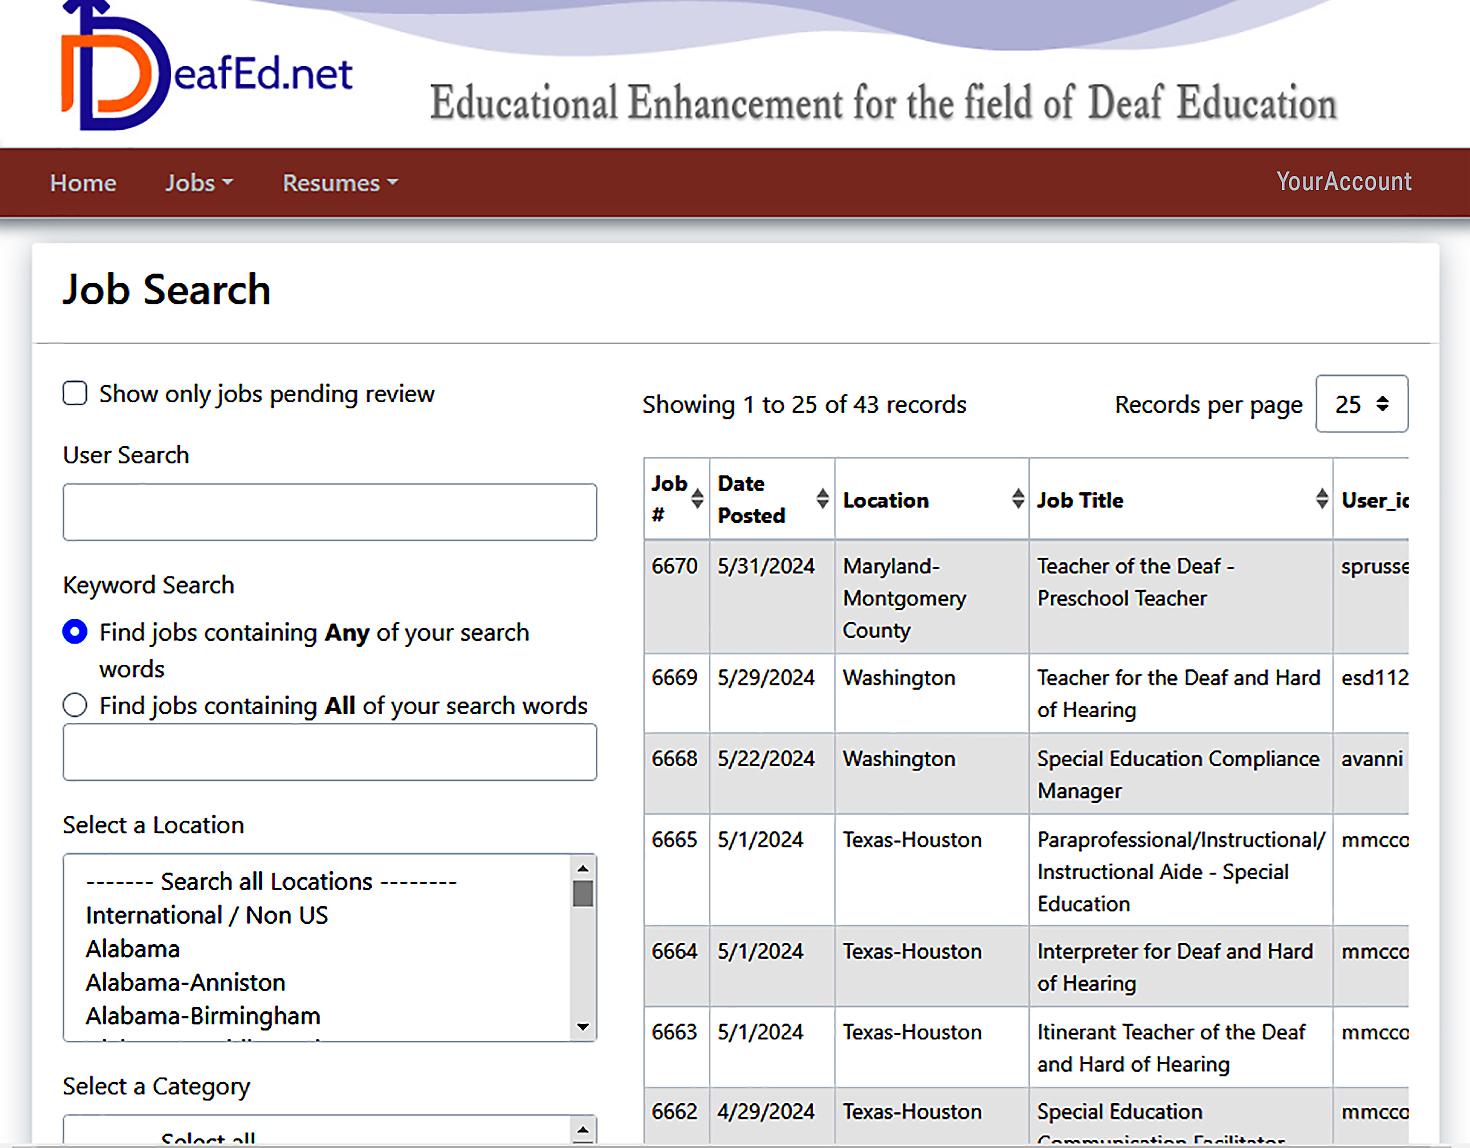Click Date Posted column header
Image resolution: width=1470 pixels, height=1148 pixels.
(x=772, y=499)
